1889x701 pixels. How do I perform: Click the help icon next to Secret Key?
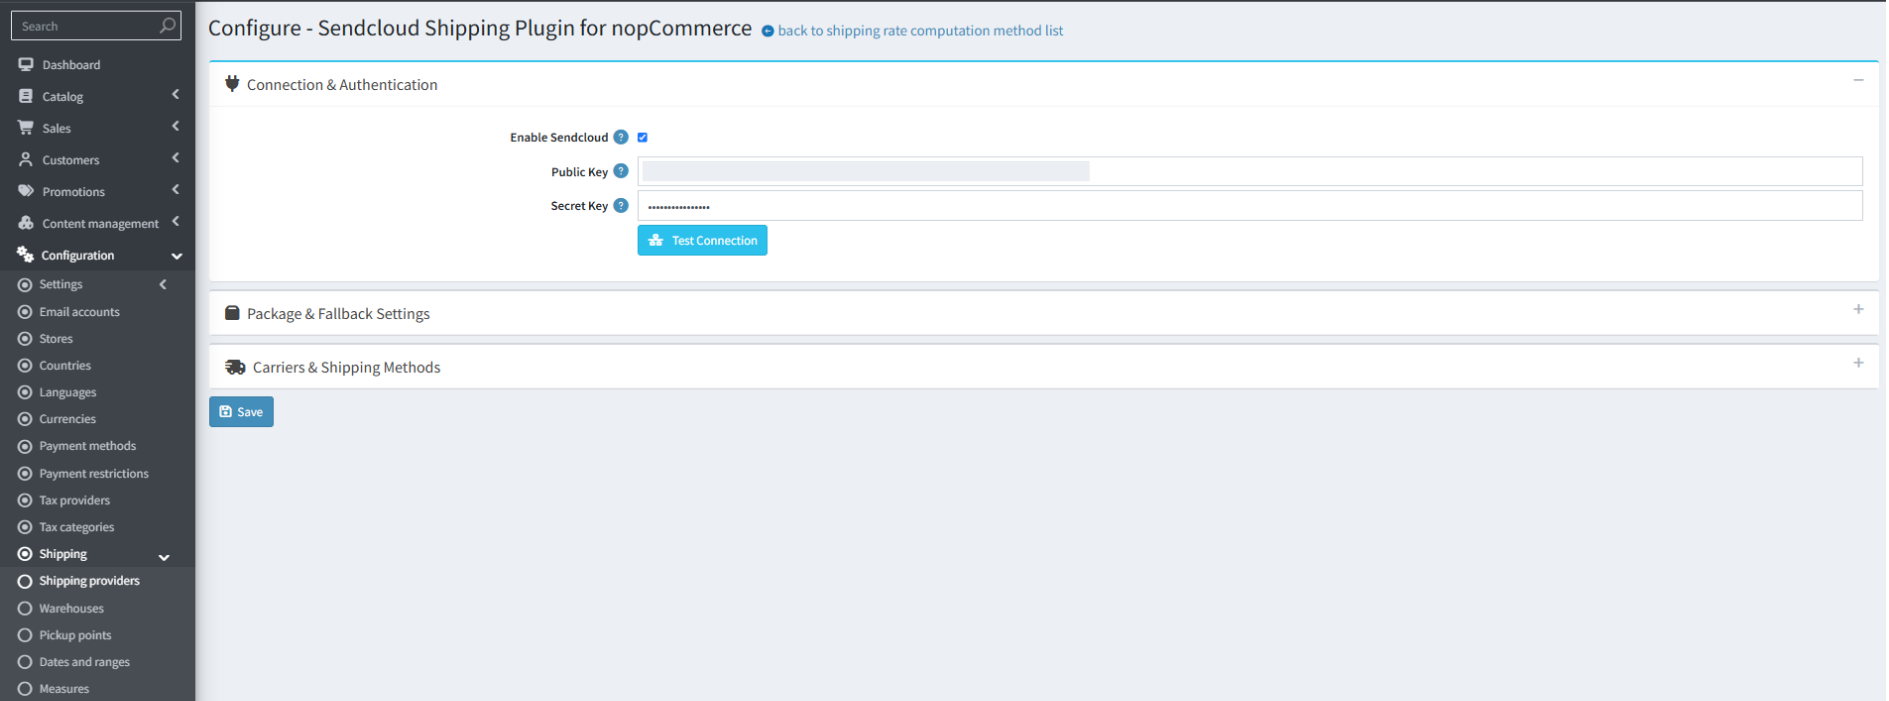pyautogui.click(x=621, y=205)
